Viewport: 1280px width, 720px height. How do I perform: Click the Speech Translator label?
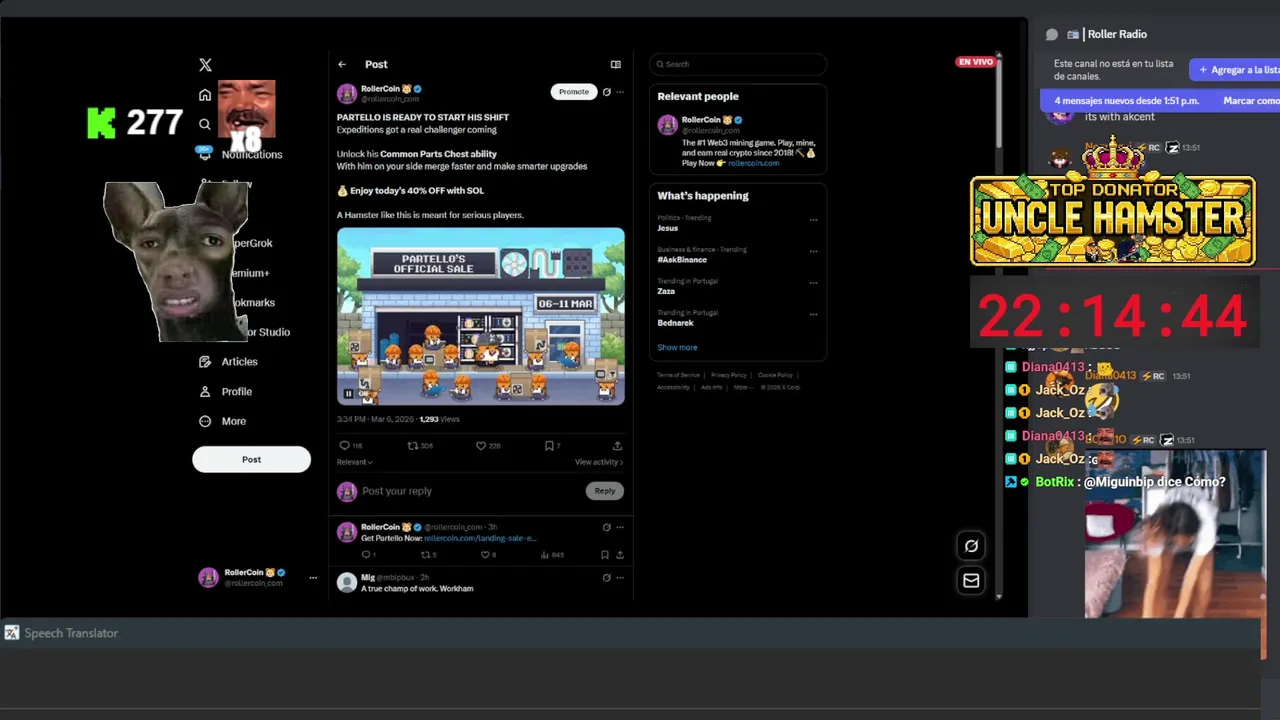click(x=71, y=633)
